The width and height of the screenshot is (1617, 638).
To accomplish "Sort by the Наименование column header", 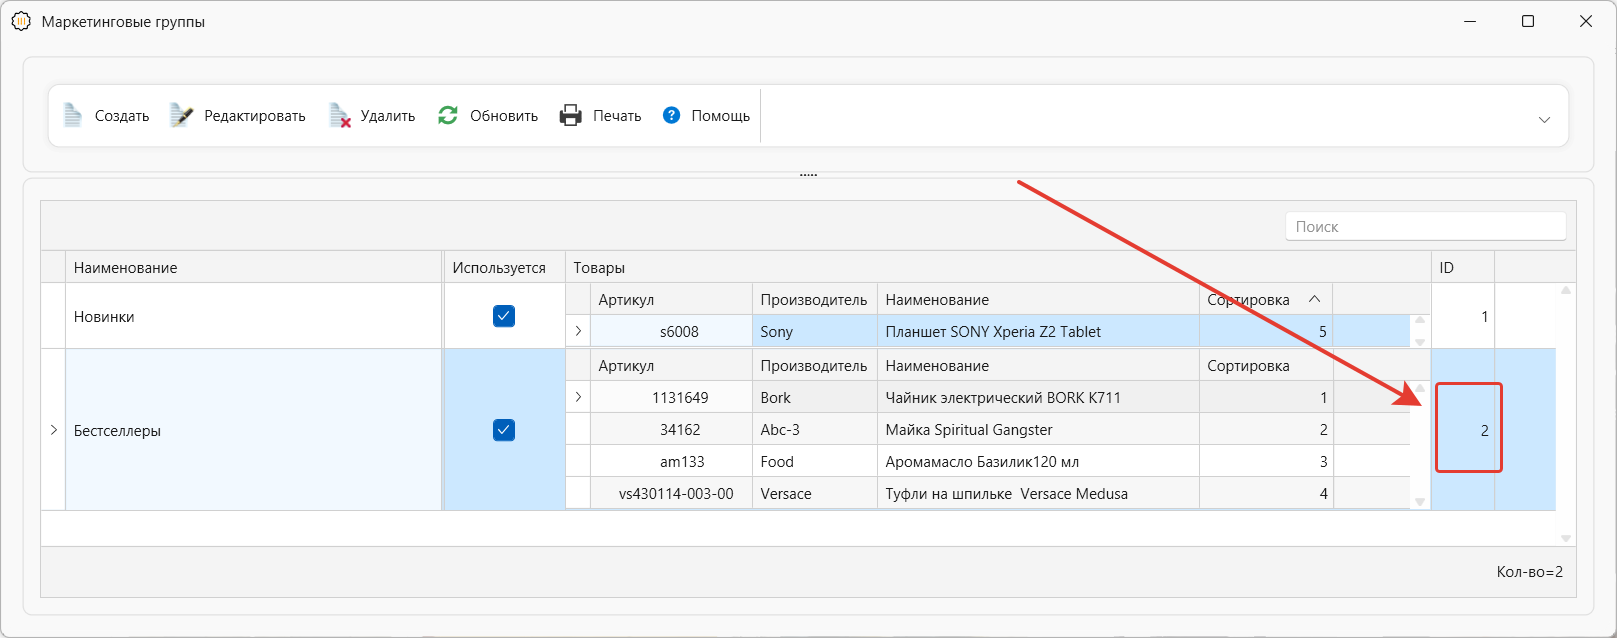I will [x=125, y=268].
